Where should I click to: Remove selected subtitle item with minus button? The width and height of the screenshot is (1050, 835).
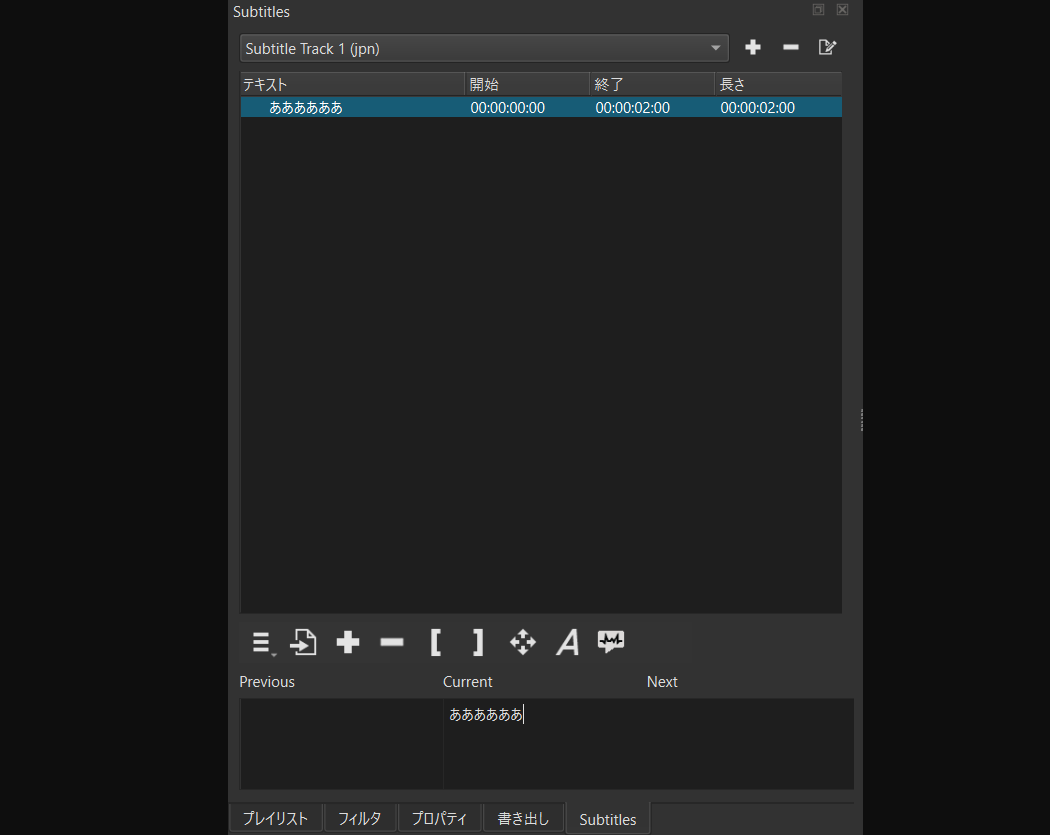pos(392,643)
